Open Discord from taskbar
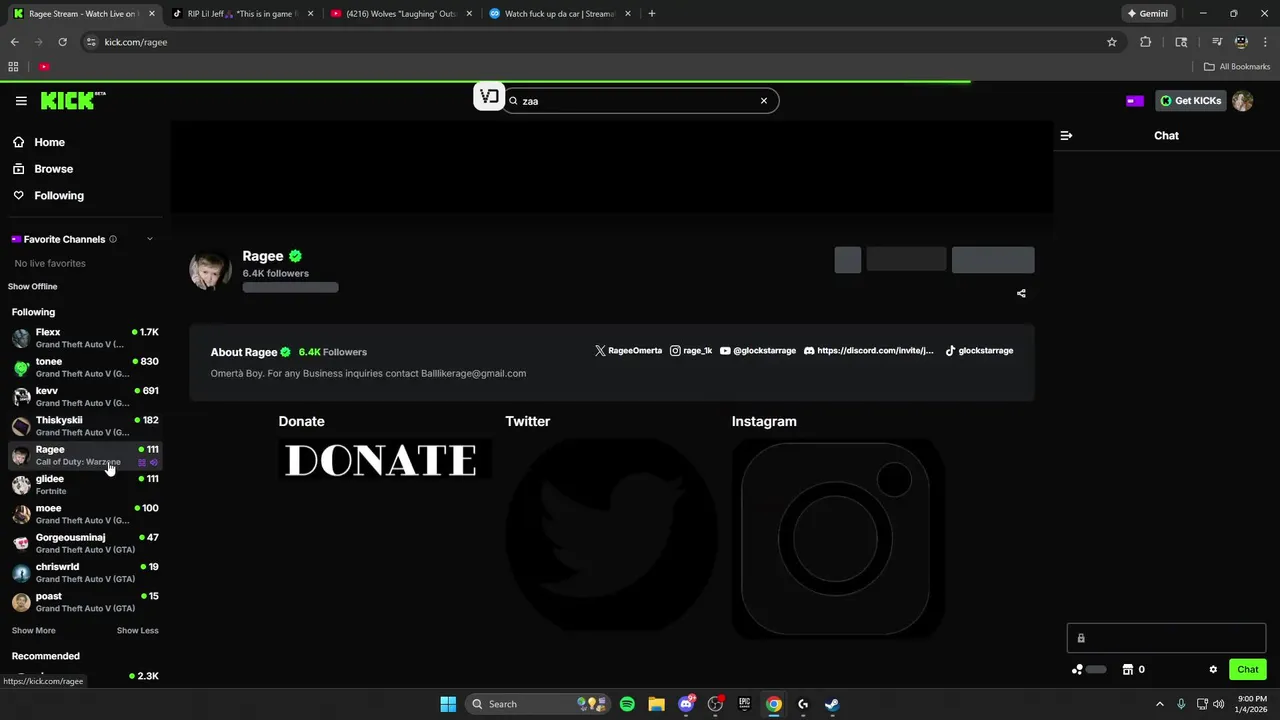The width and height of the screenshot is (1280, 720). 686,704
